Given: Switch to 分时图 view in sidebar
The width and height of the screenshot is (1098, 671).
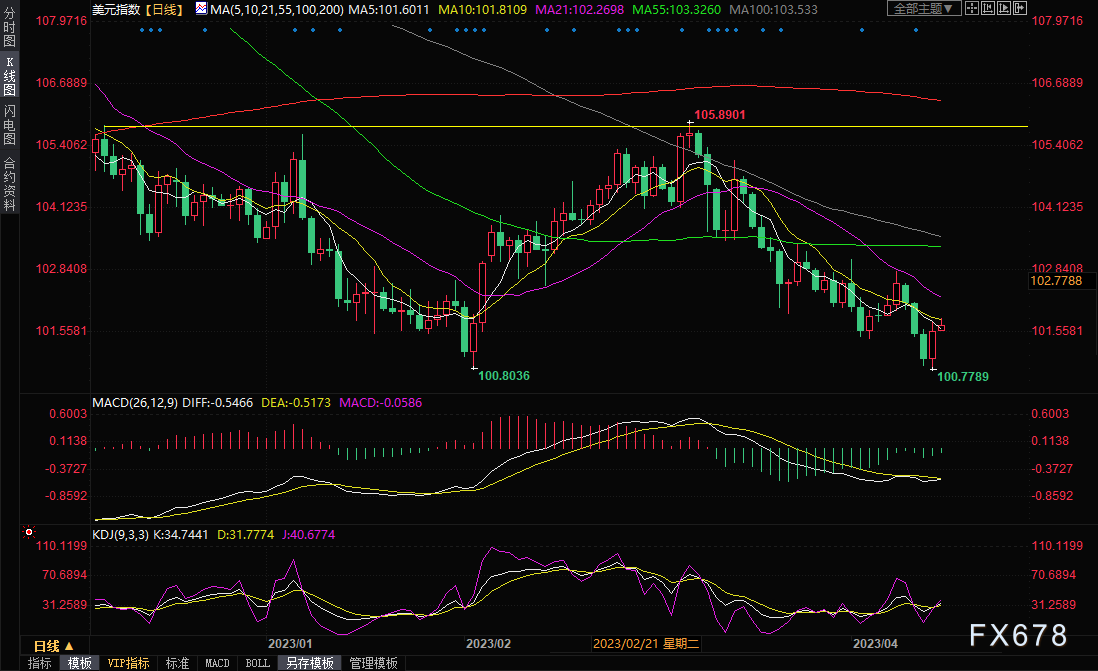Looking at the screenshot, I should click(9, 29).
